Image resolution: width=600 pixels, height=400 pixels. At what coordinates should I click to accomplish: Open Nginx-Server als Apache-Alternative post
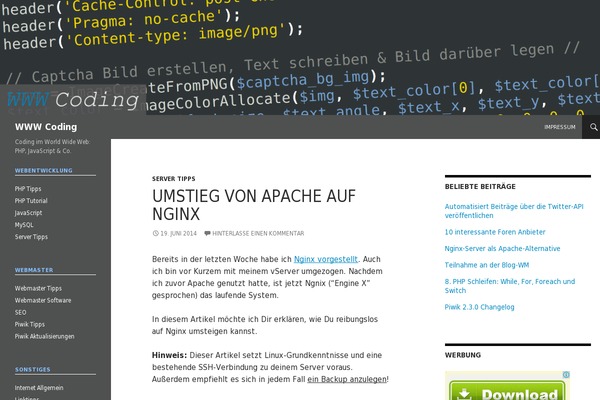[x=502, y=248]
